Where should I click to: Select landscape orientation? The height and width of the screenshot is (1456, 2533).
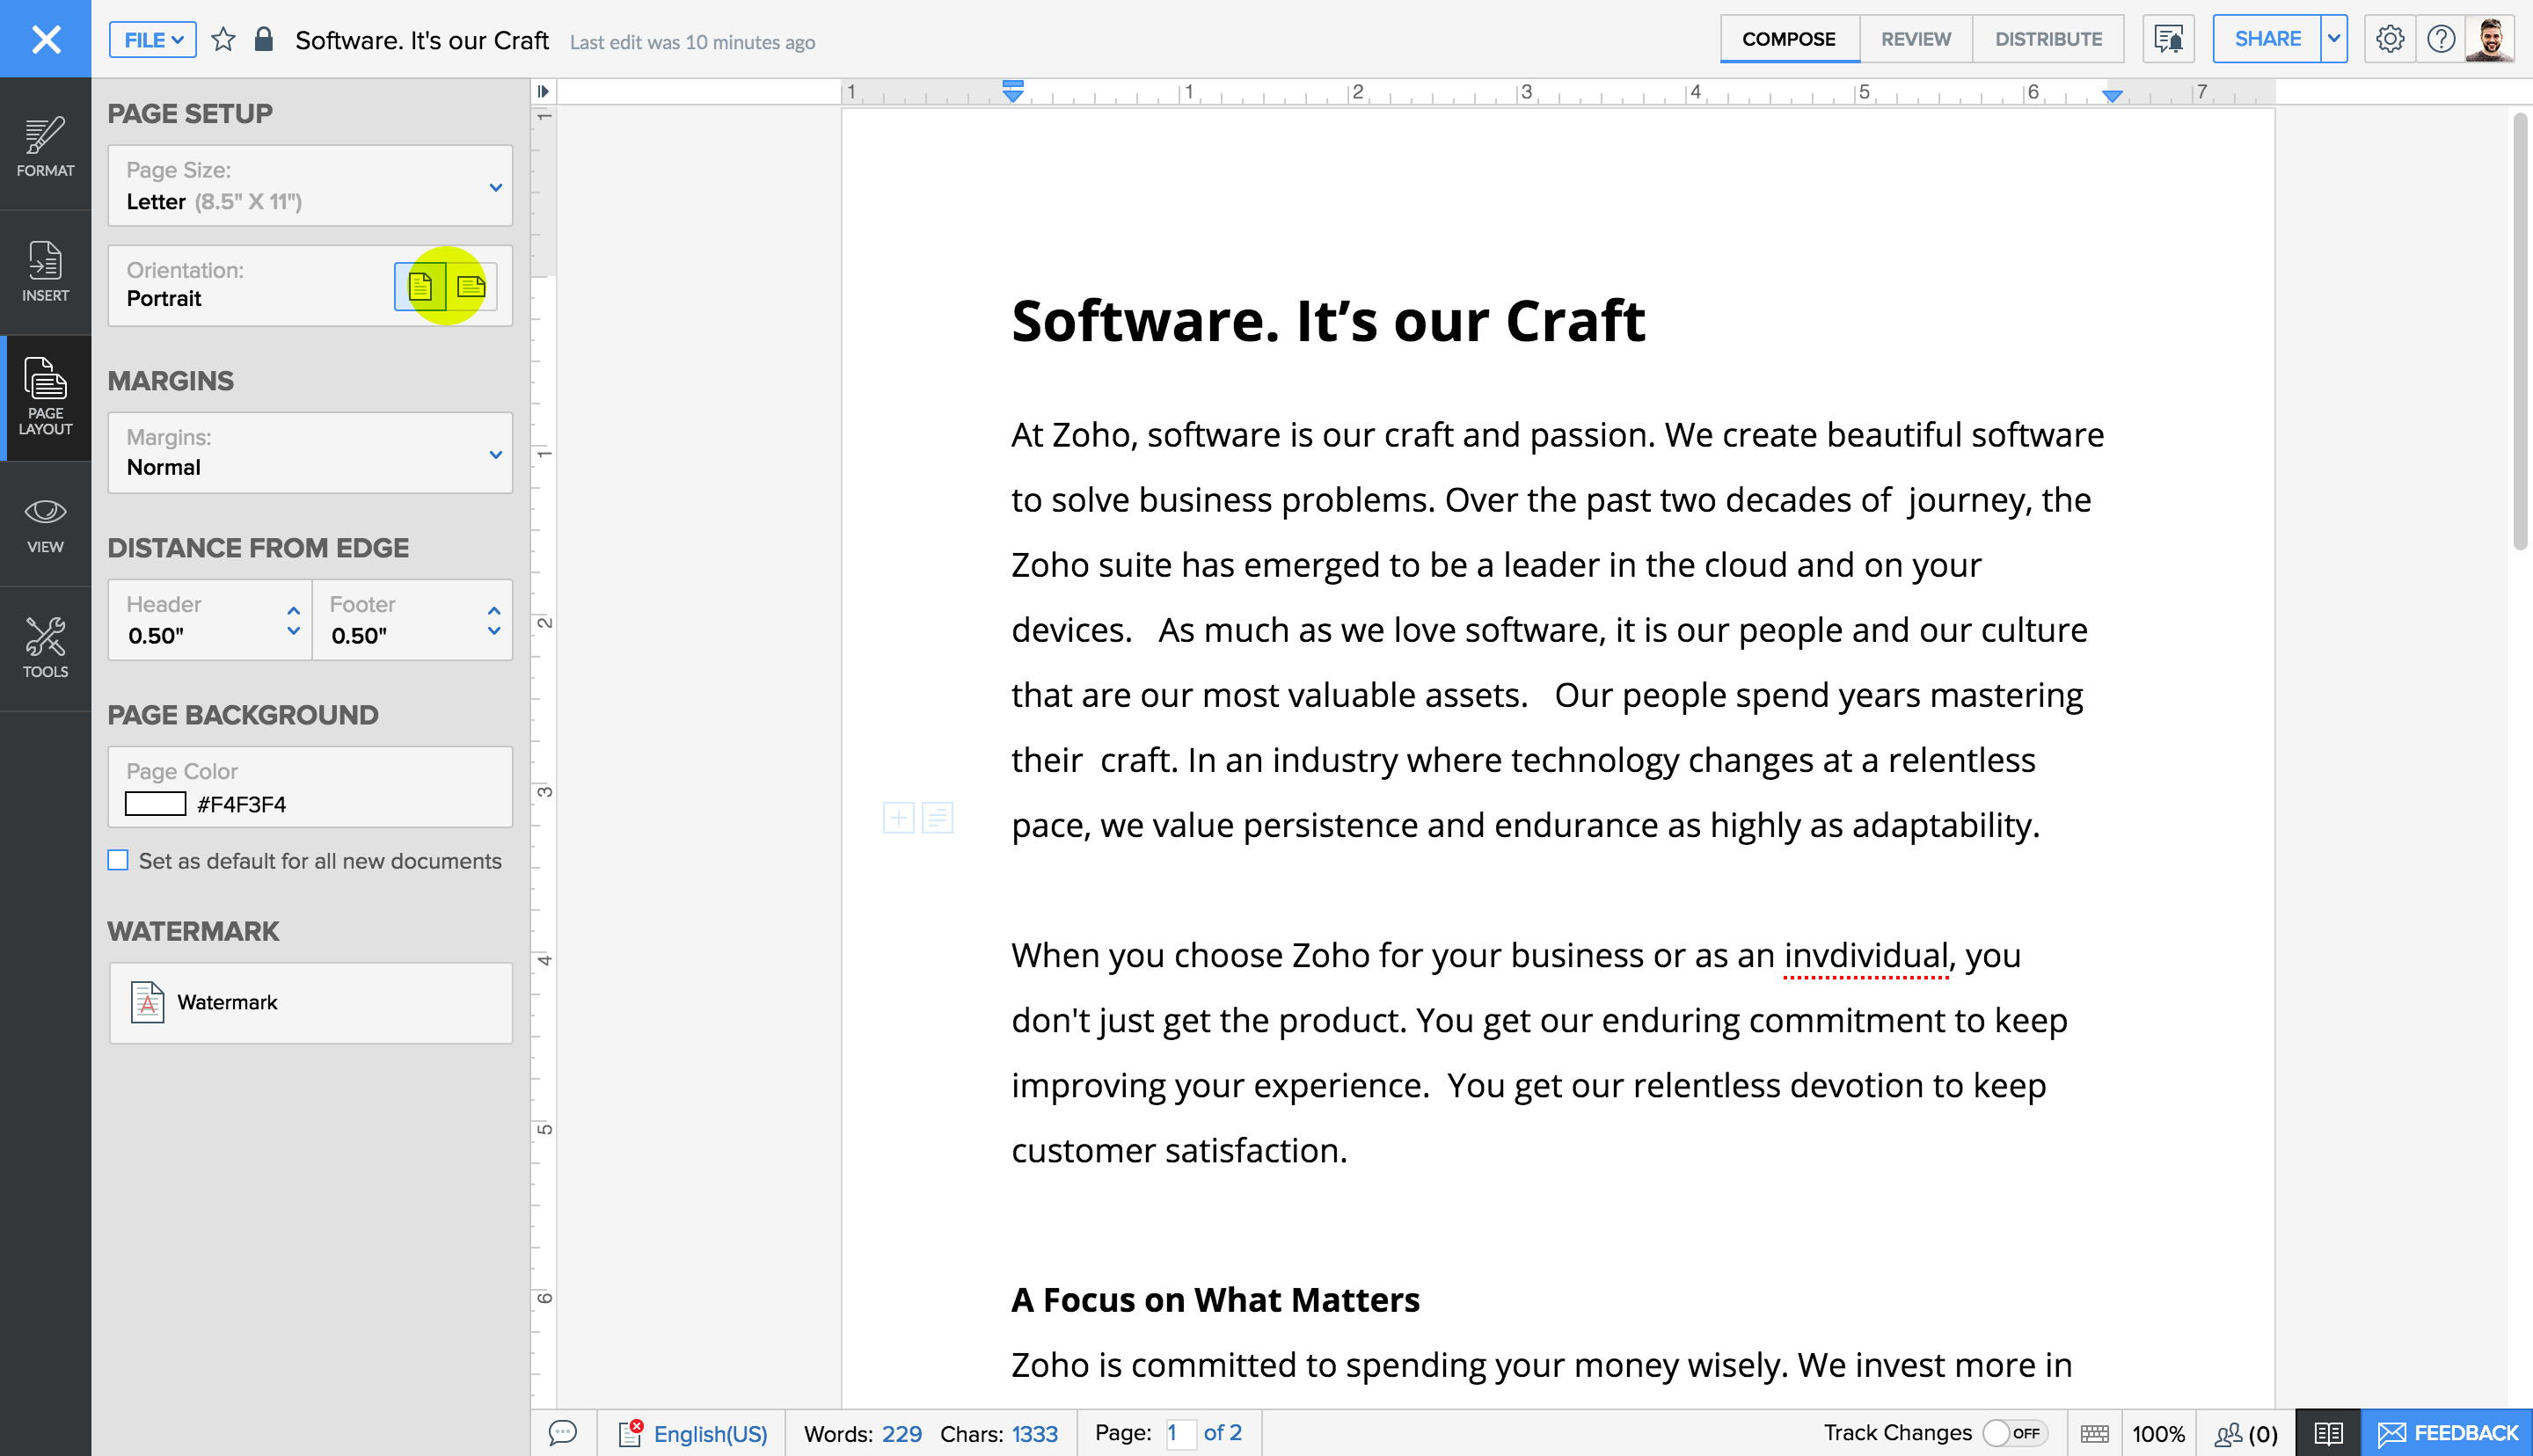click(469, 287)
